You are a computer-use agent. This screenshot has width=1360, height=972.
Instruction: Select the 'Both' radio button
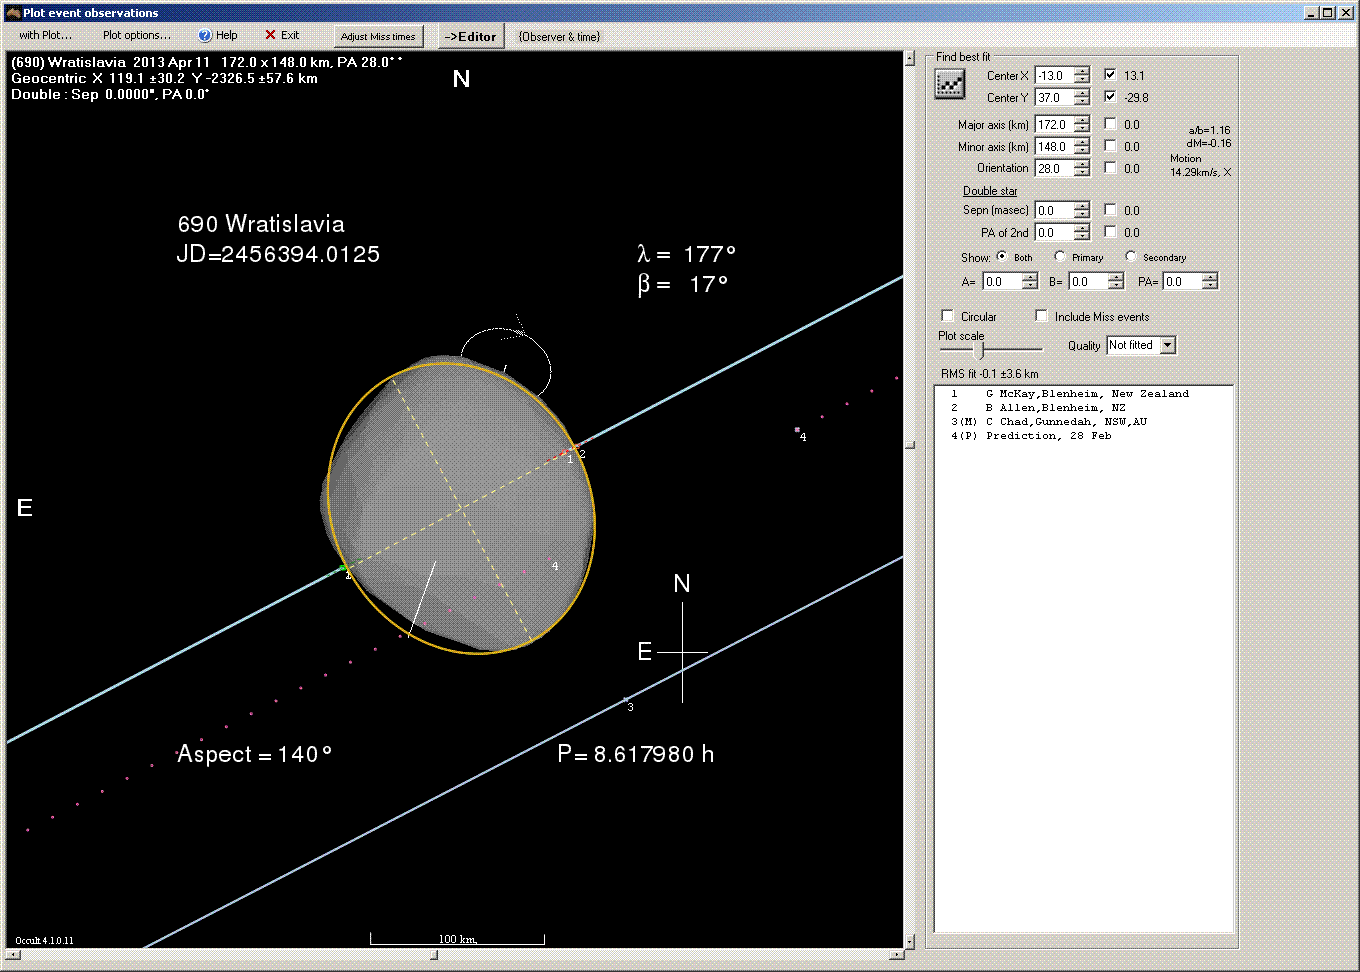[x=1001, y=257]
